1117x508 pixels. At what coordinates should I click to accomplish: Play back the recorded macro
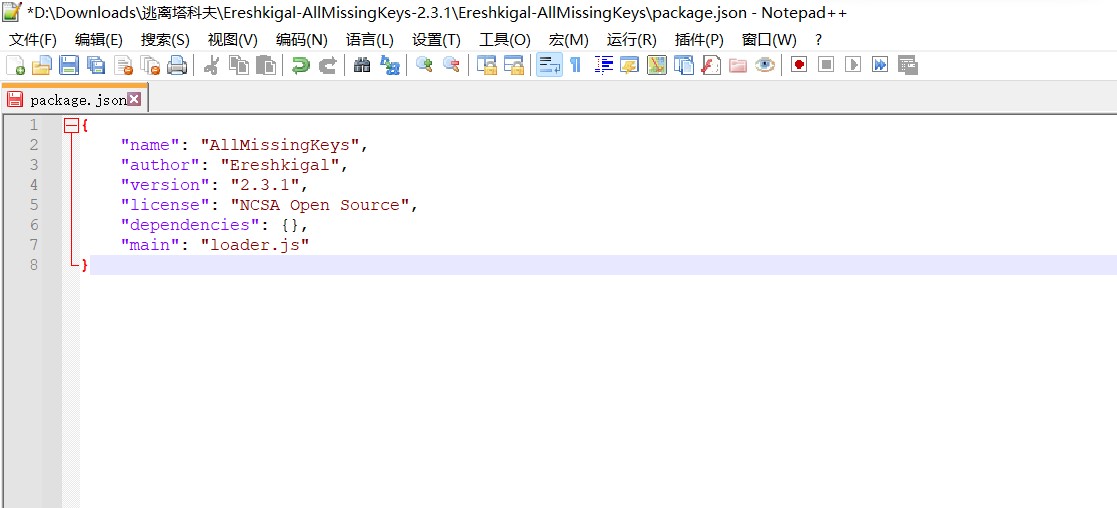point(853,66)
